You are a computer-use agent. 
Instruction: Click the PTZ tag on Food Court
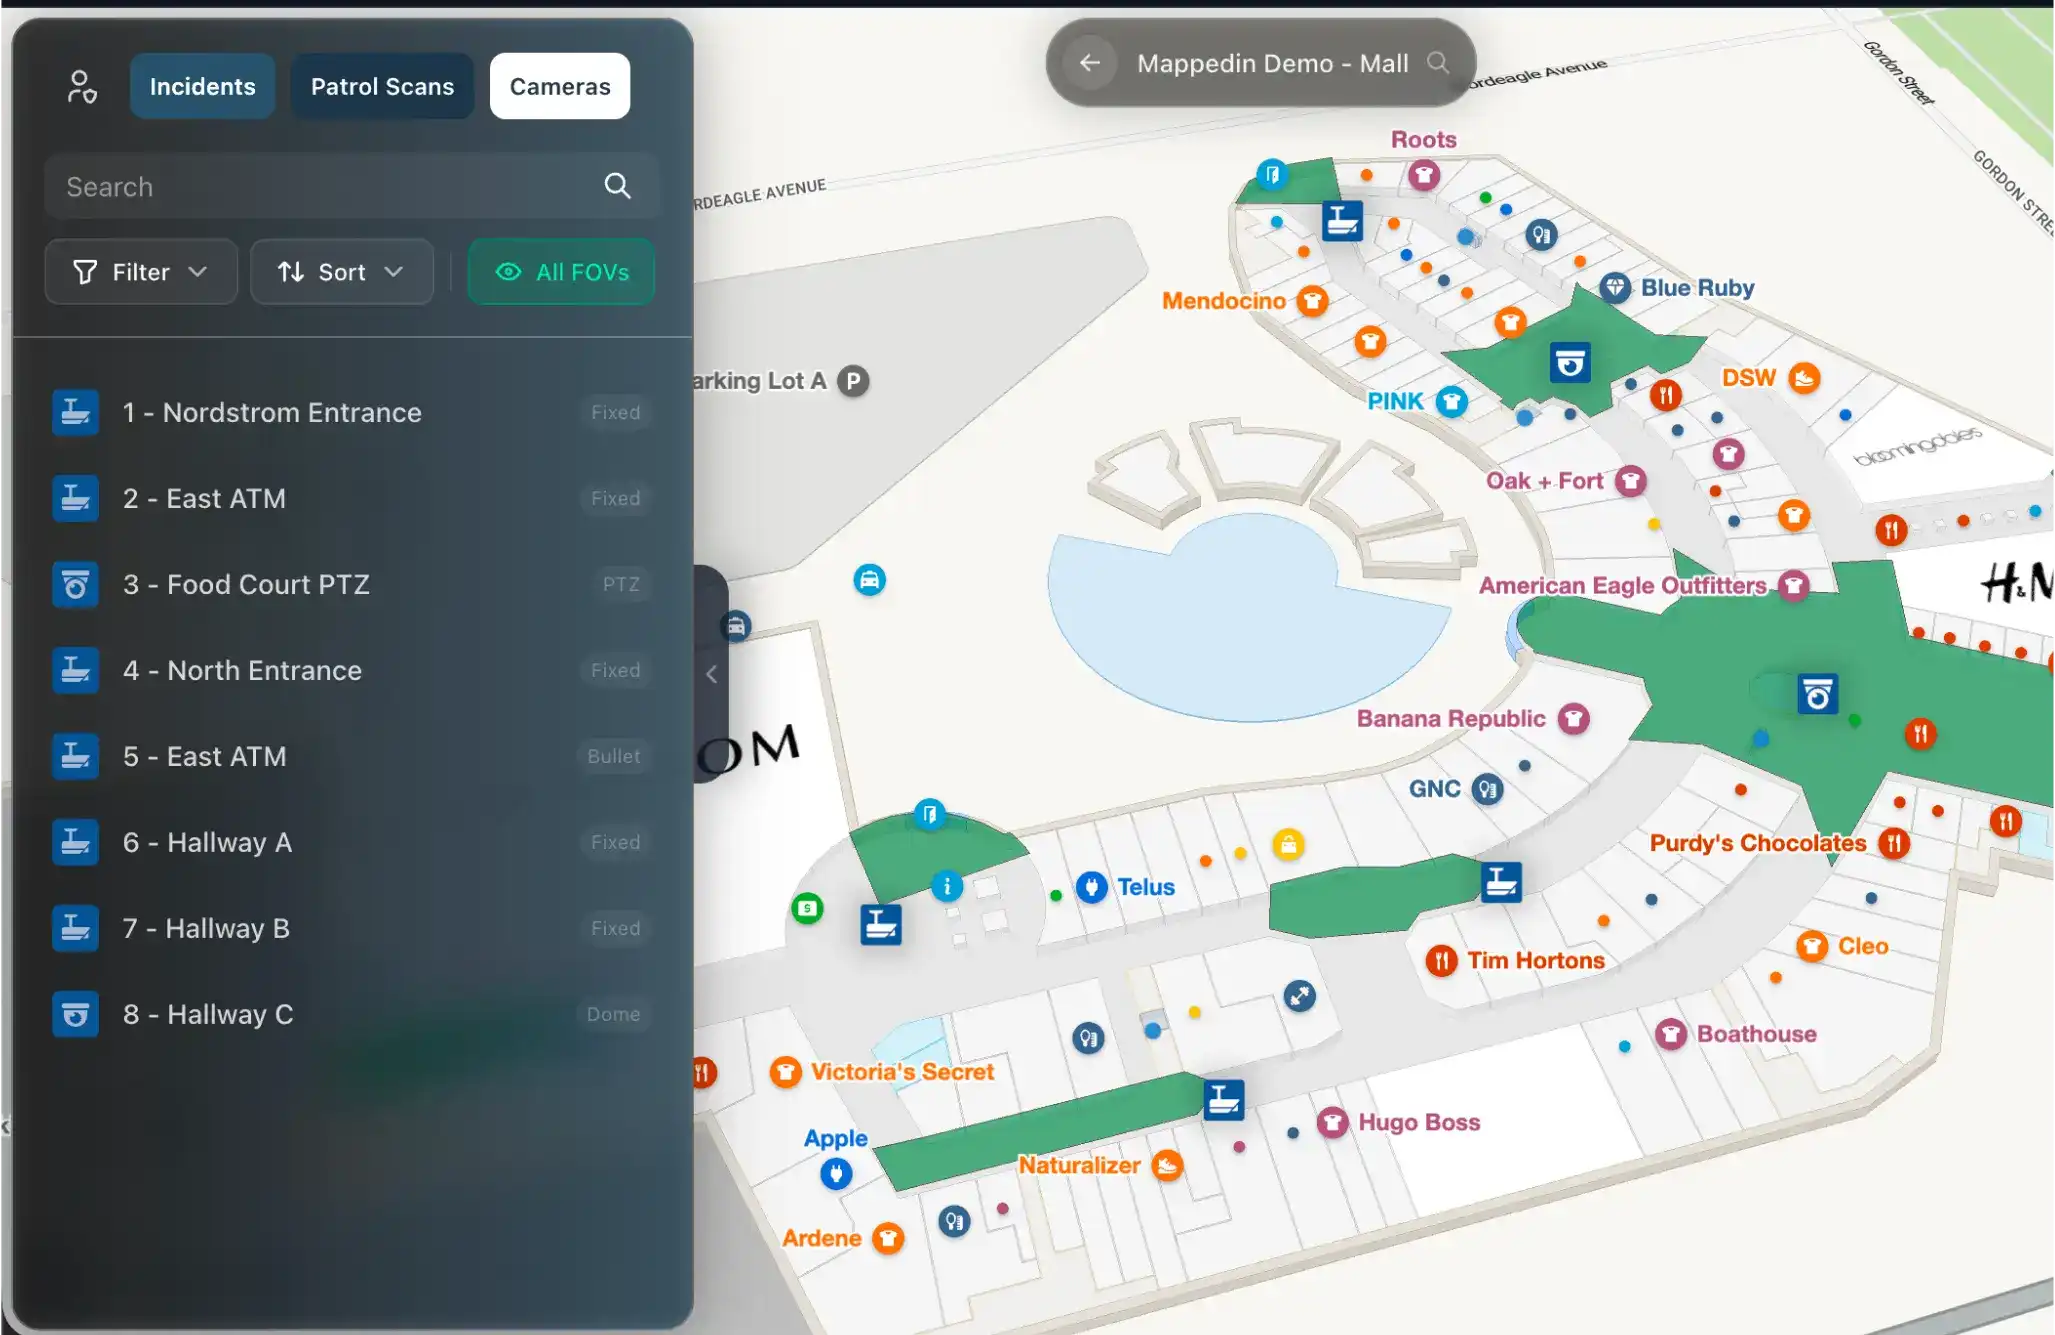[621, 585]
